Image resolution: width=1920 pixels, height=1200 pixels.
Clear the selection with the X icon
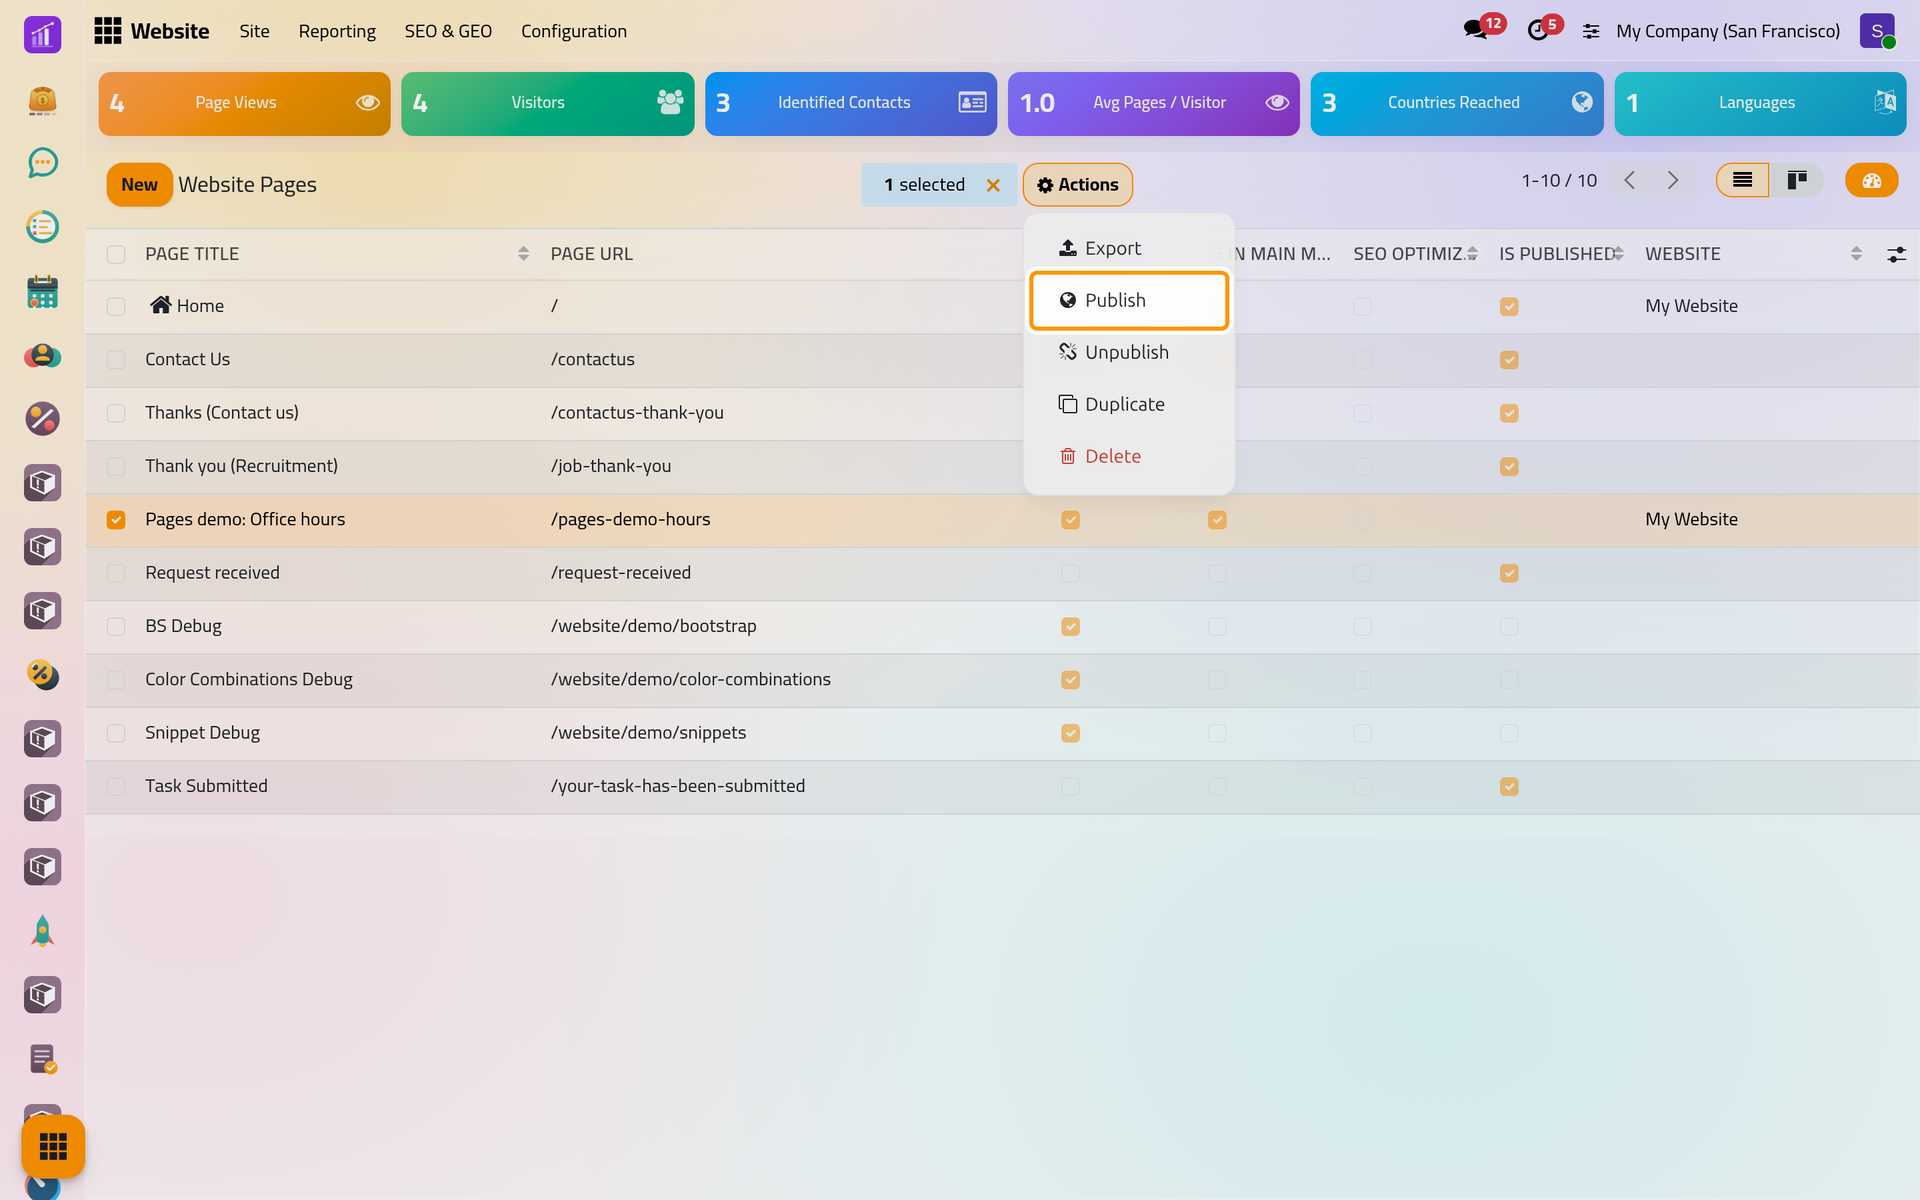993,185
